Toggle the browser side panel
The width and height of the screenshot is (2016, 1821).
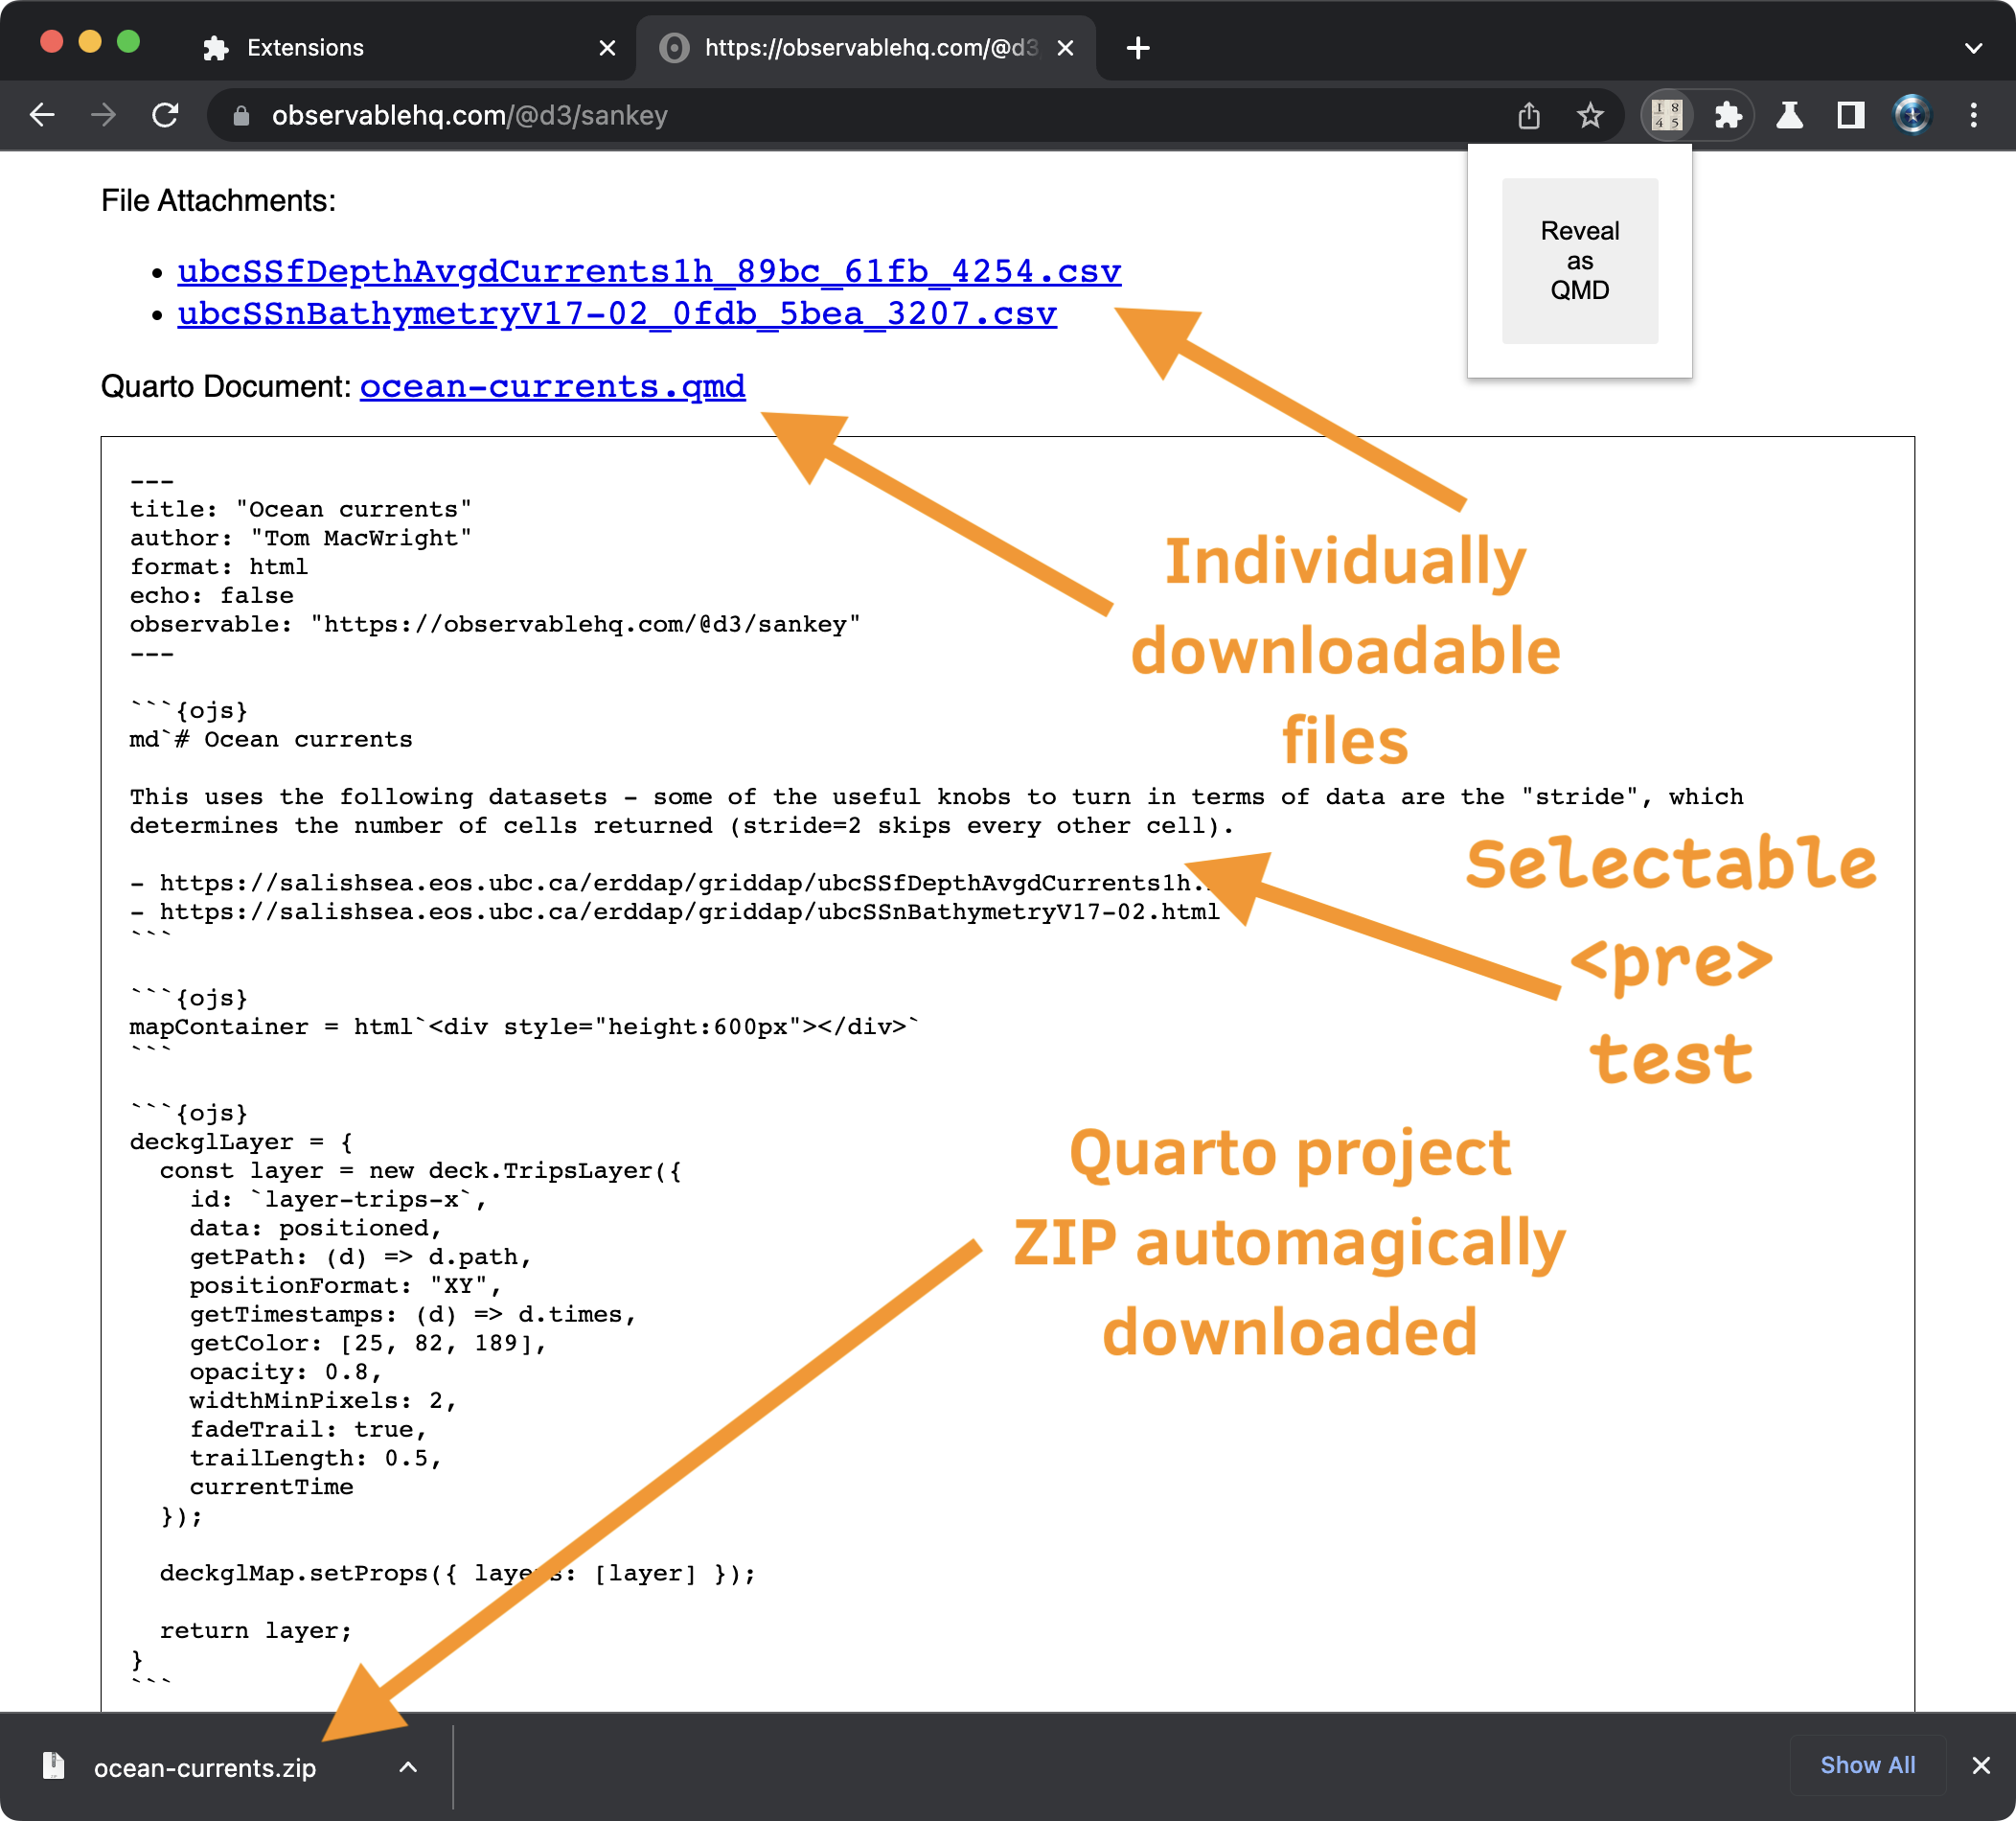[x=1850, y=116]
